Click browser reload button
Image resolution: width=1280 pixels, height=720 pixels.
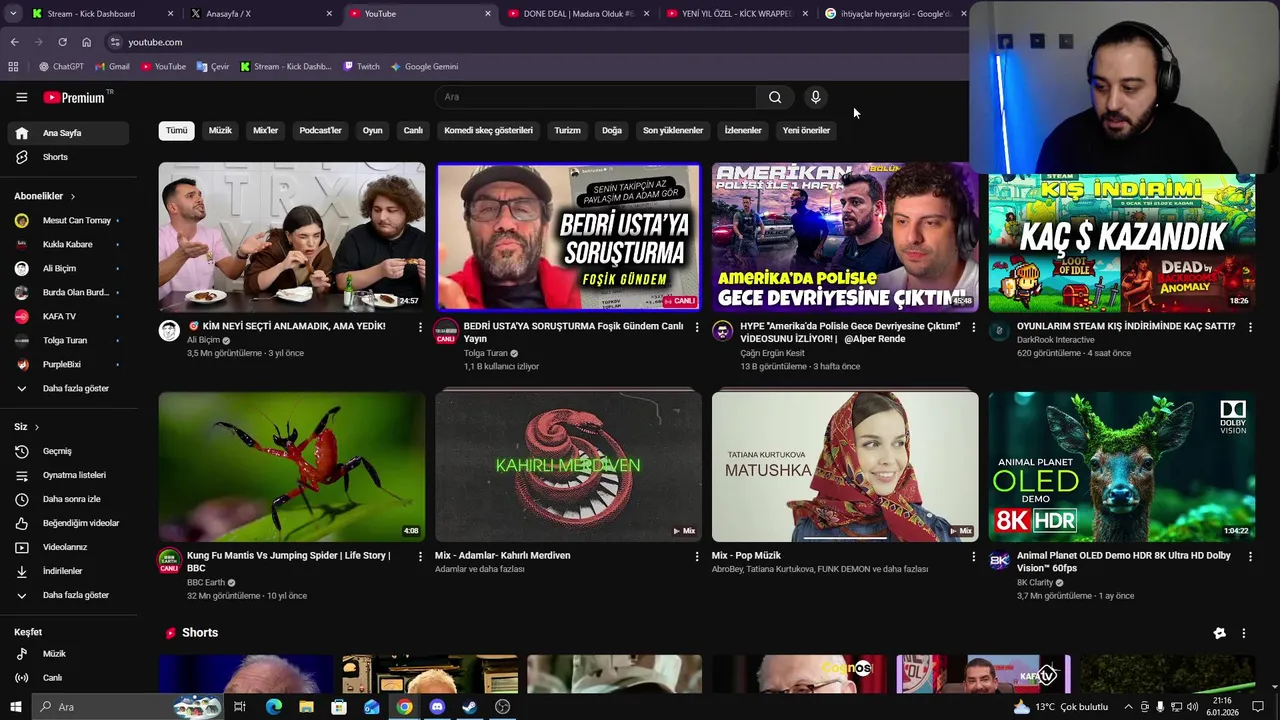tap(62, 42)
